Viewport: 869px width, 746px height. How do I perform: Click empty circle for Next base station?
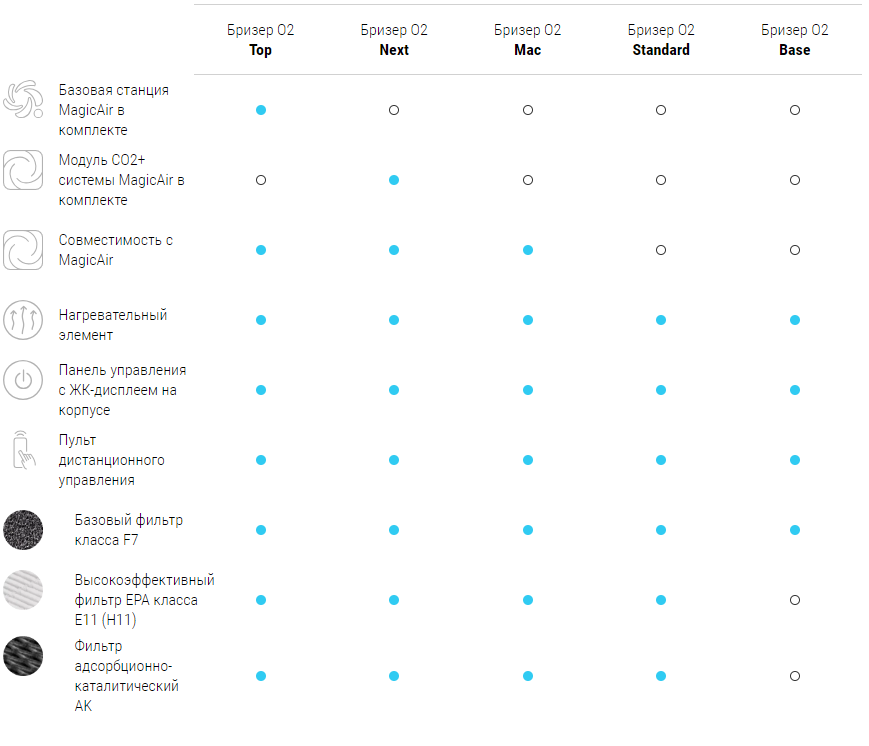coord(394,110)
